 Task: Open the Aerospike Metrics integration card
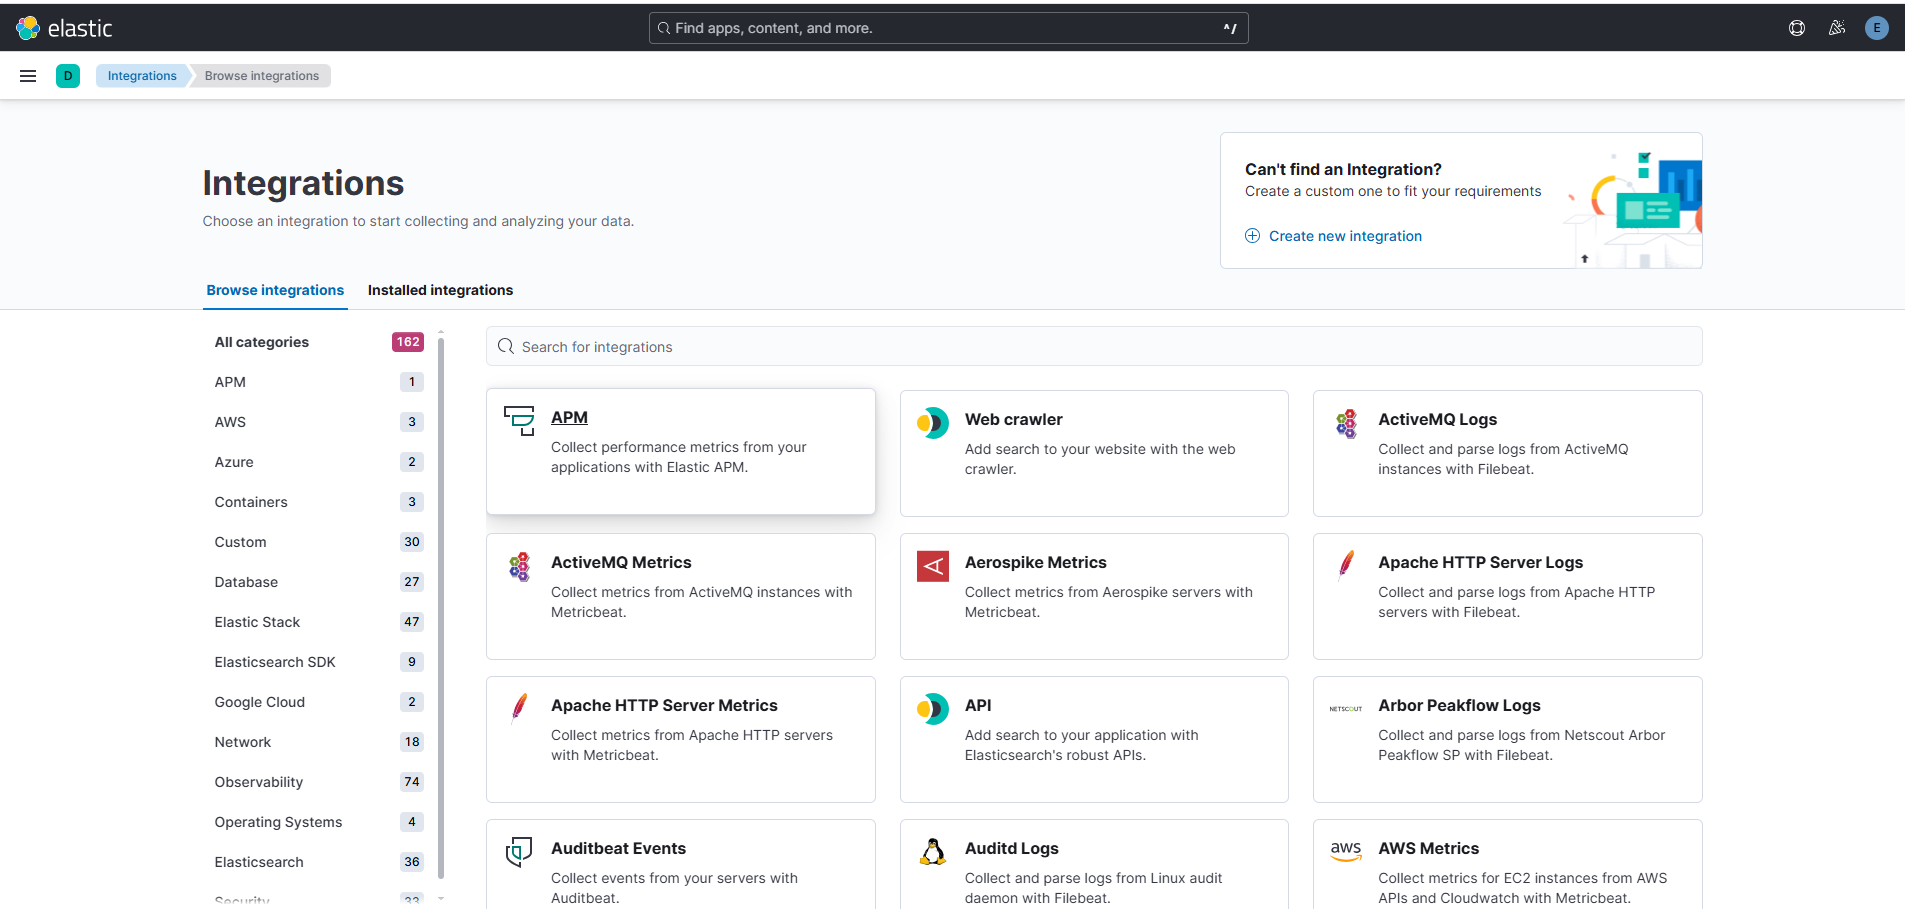click(1094, 596)
